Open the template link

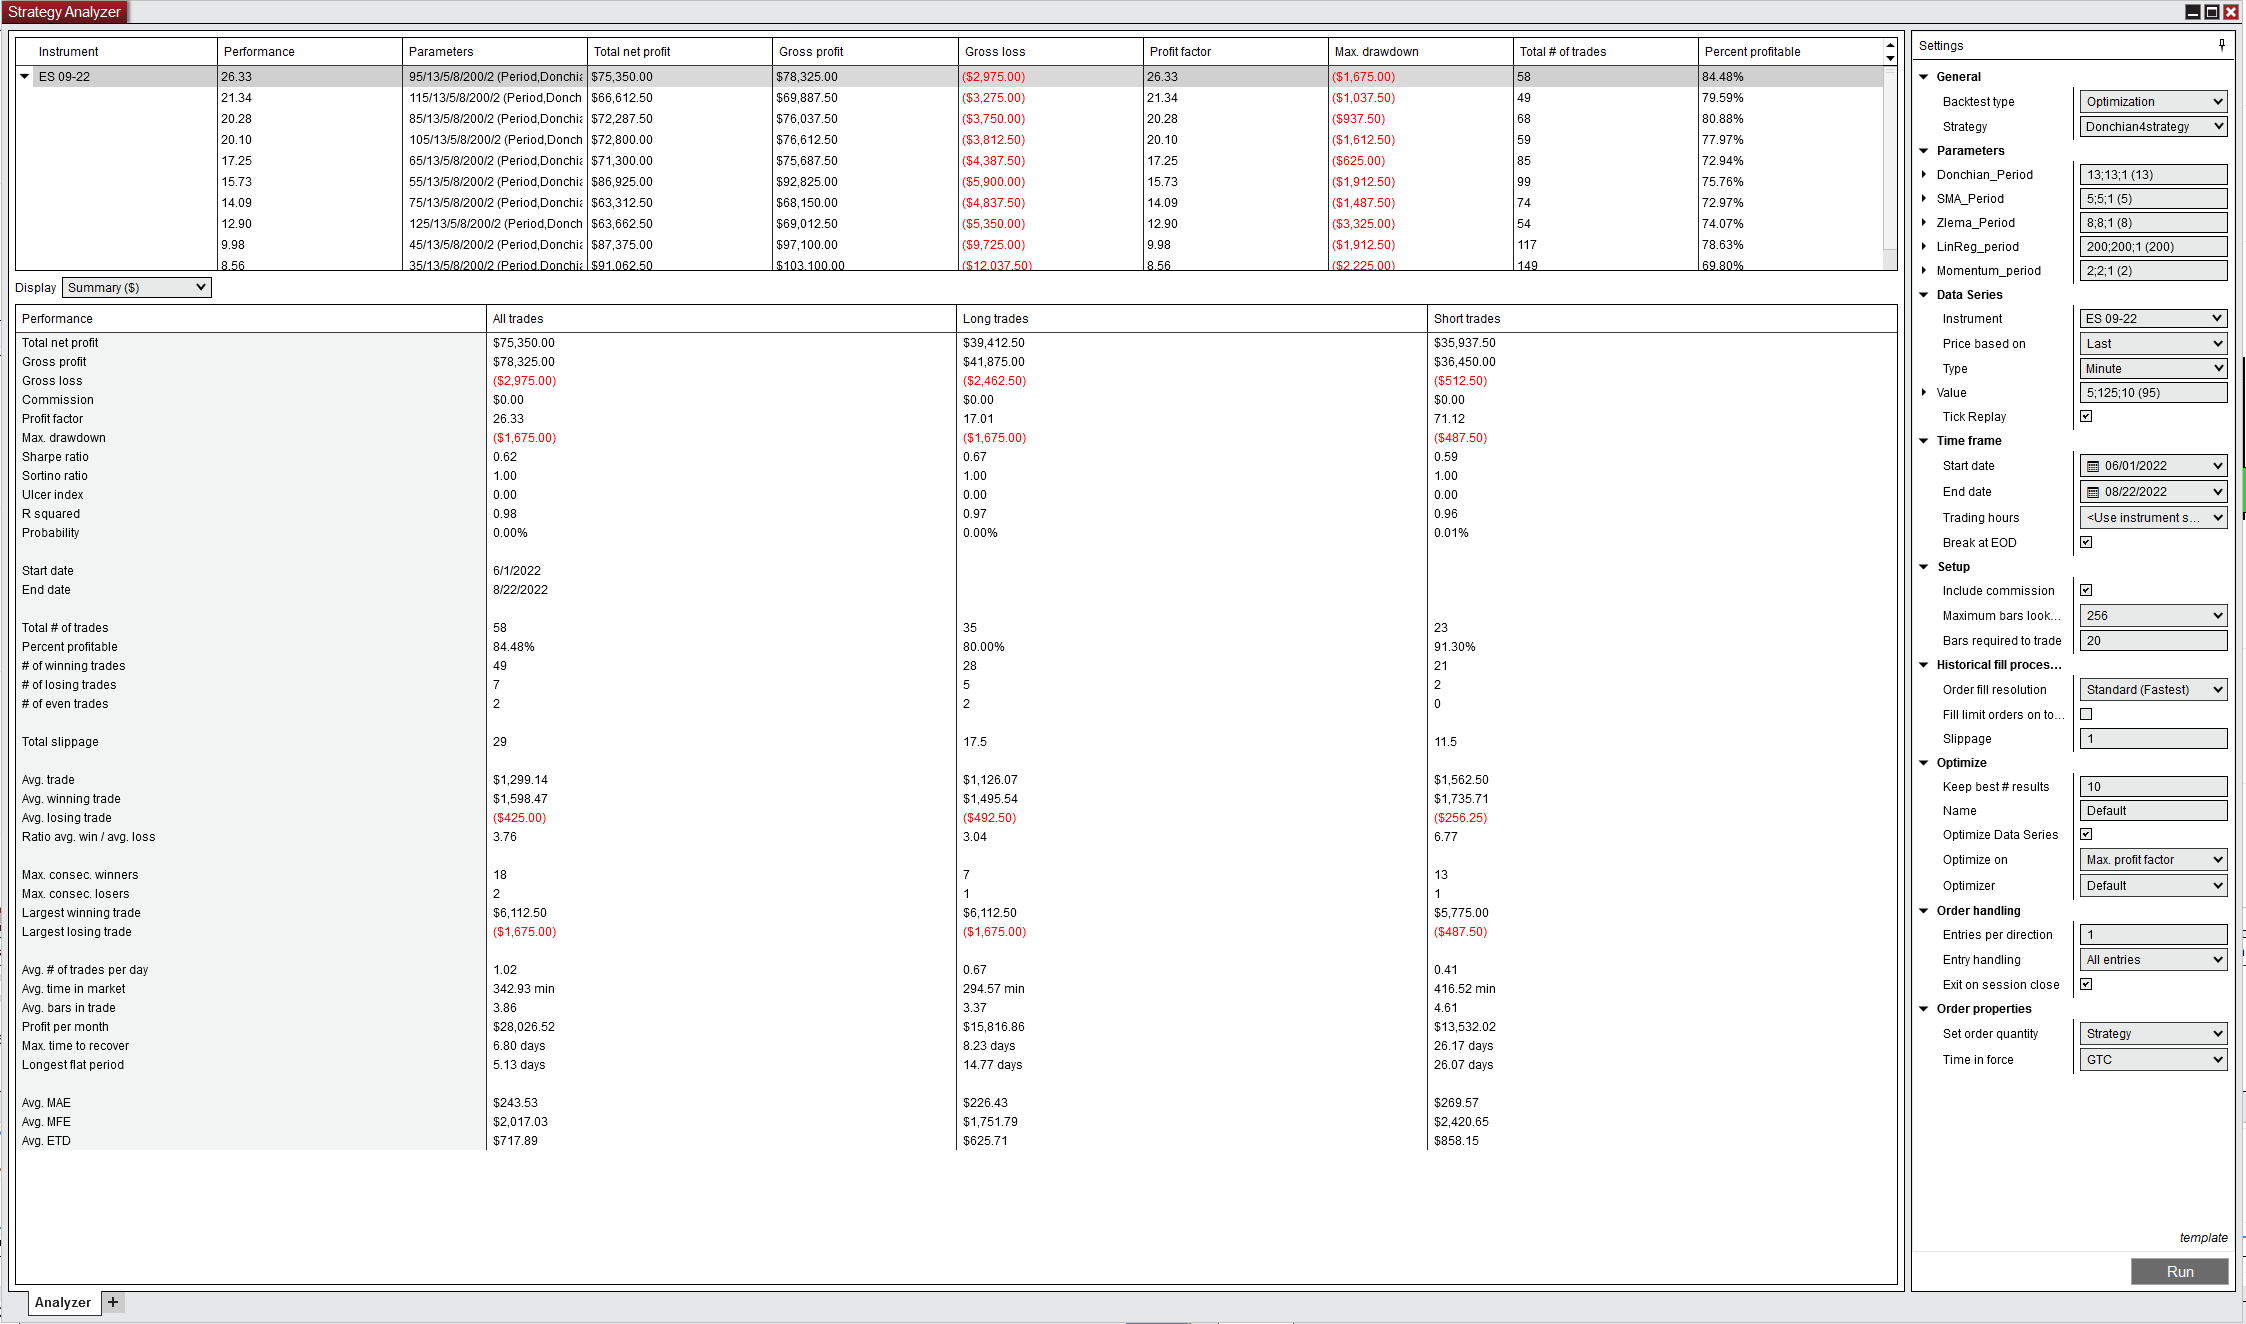coord(2203,1237)
